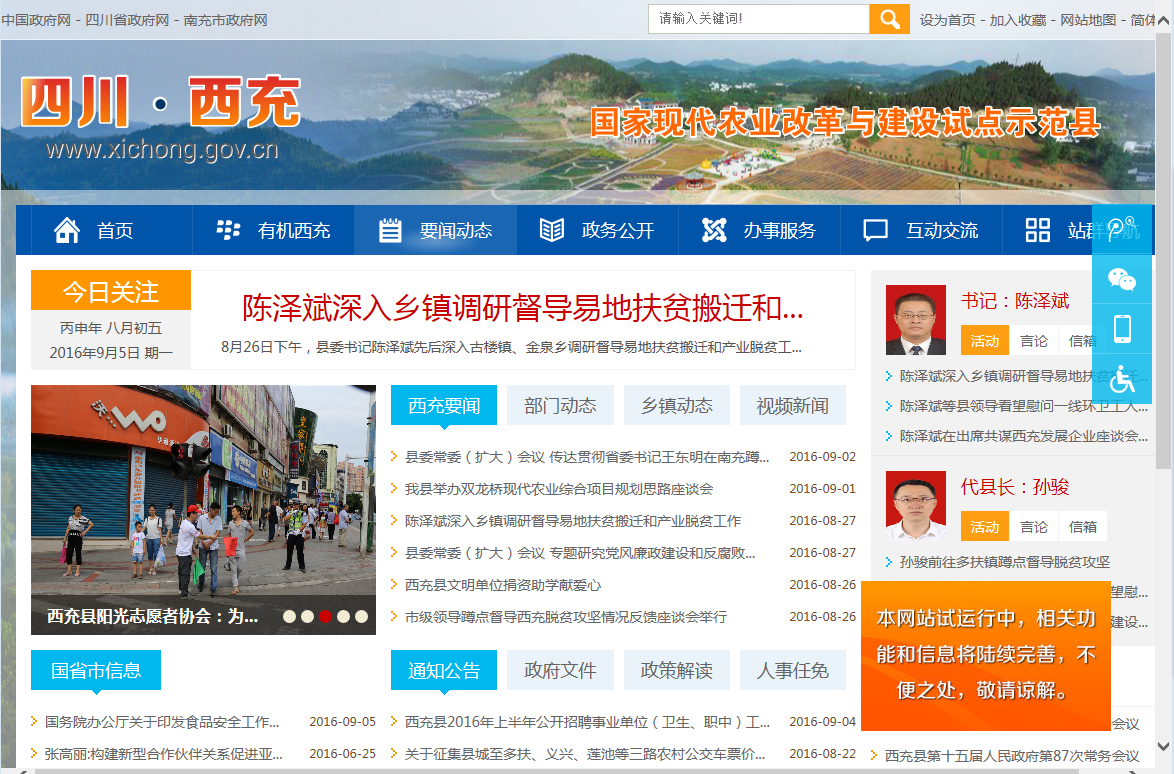Open the red headline about 陈泽斌
The width and height of the screenshot is (1174, 774).
[x=523, y=307]
